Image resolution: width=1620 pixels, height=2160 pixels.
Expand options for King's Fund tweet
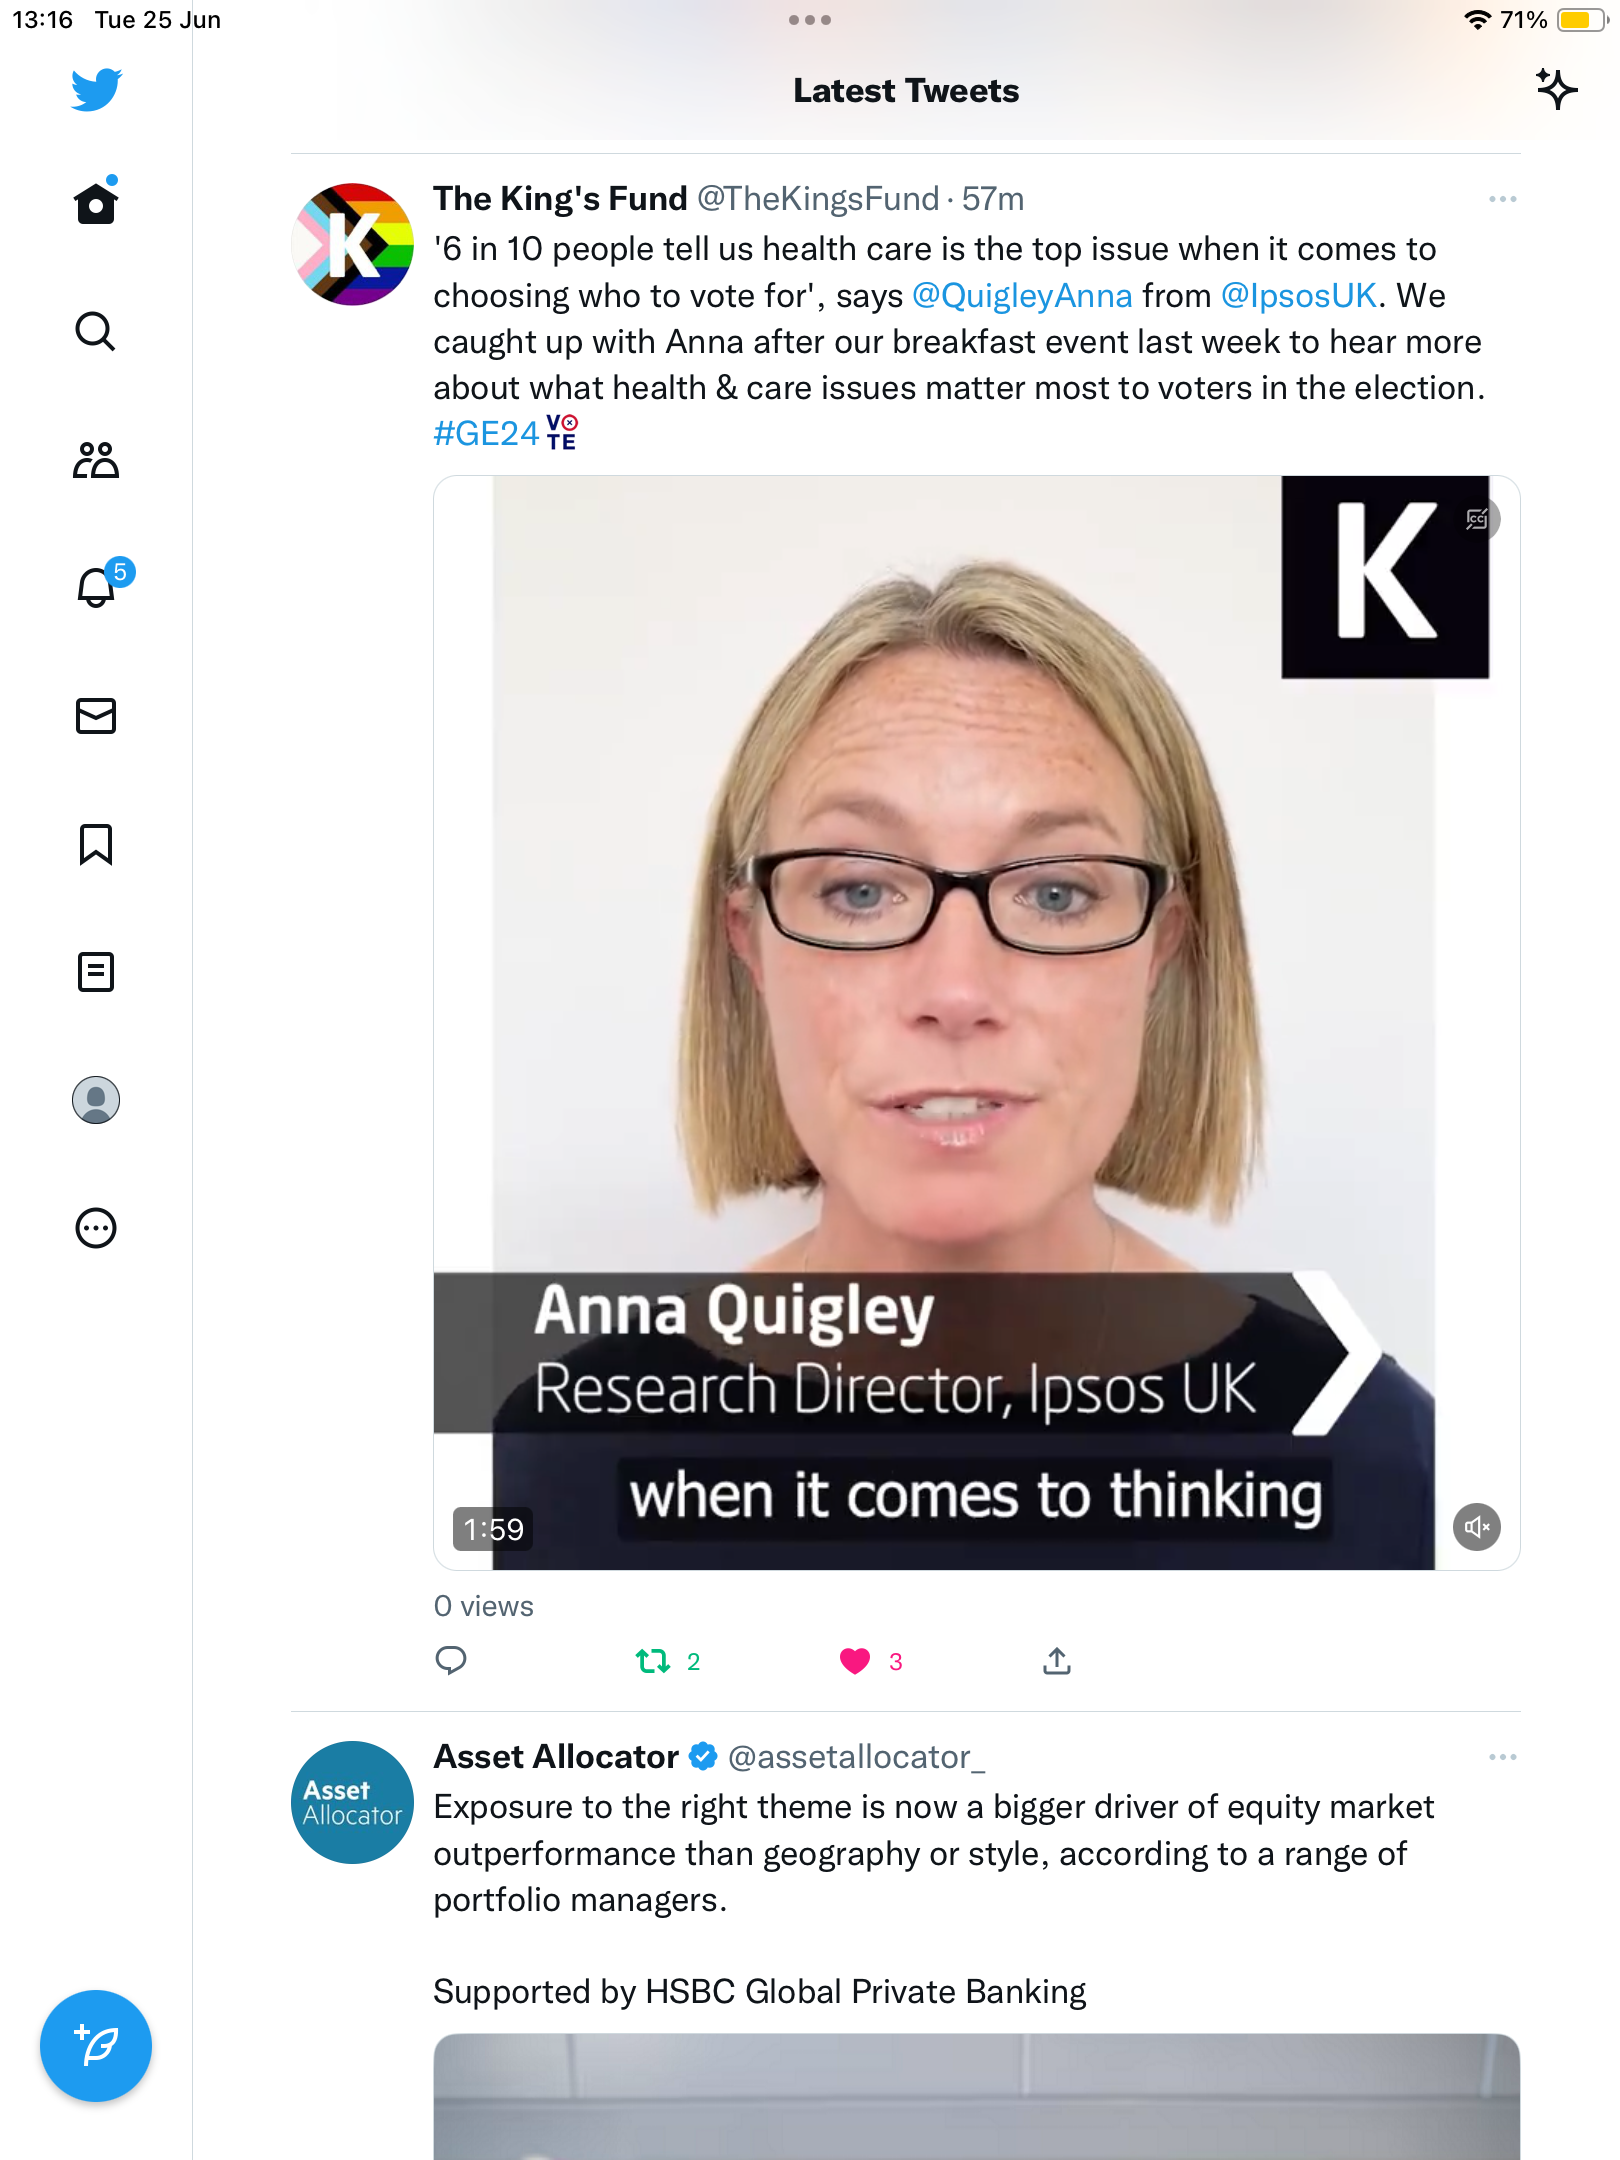tap(1502, 199)
